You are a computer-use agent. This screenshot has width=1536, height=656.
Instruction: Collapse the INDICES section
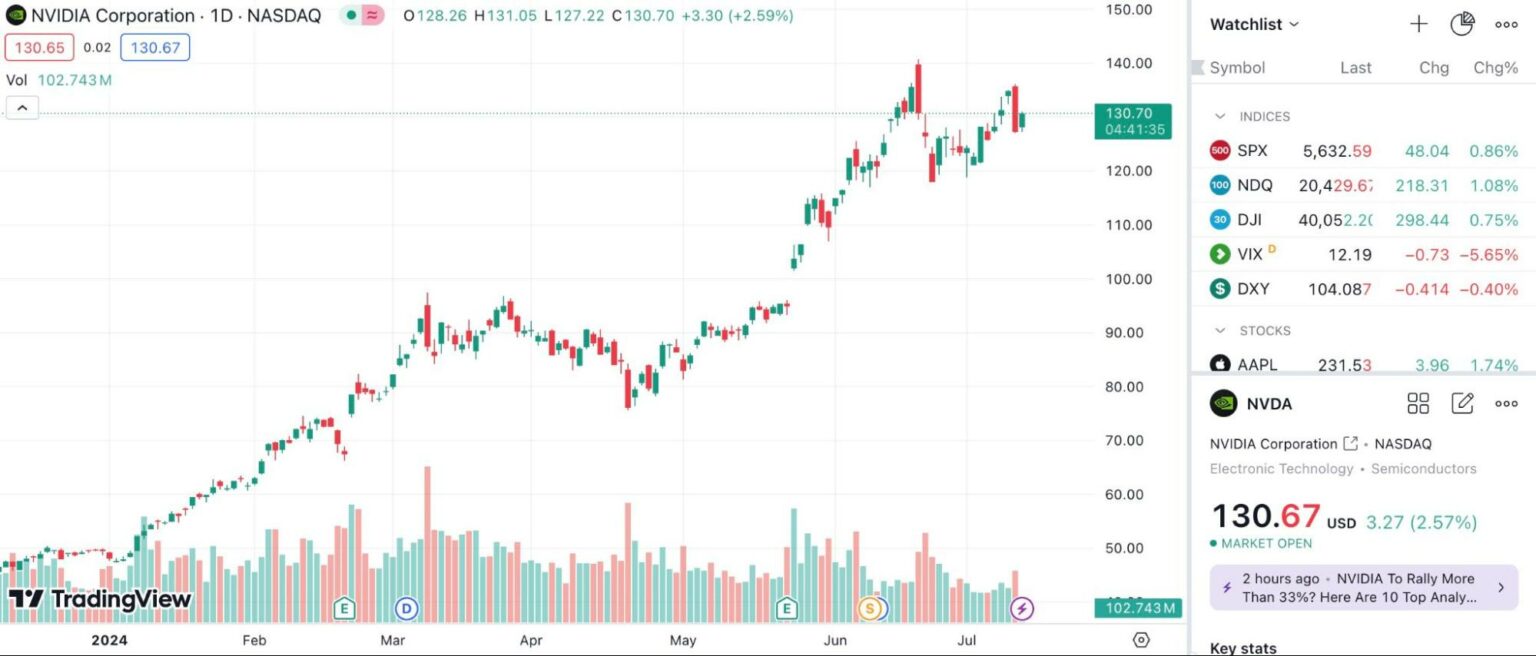pyautogui.click(x=1220, y=116)
